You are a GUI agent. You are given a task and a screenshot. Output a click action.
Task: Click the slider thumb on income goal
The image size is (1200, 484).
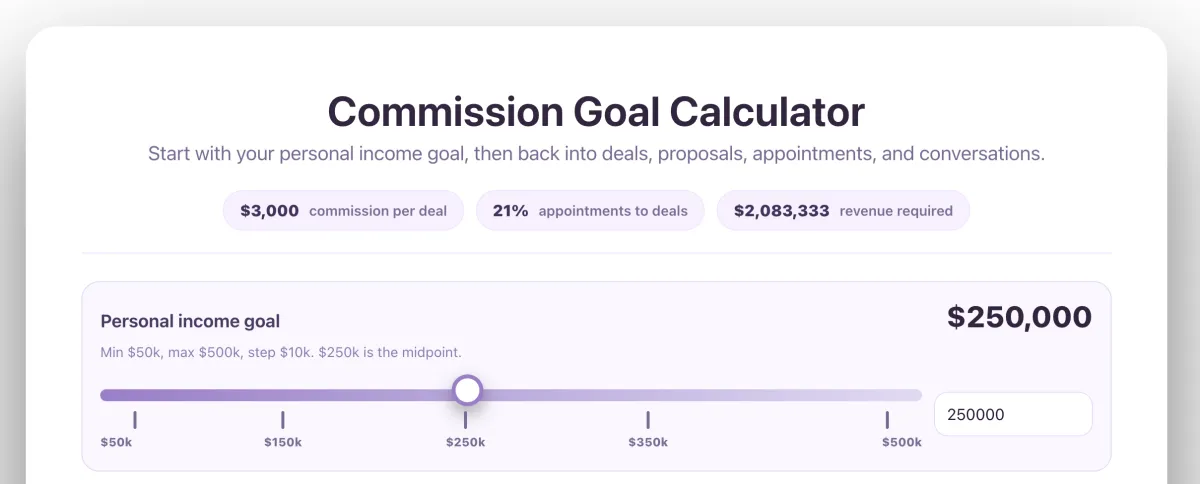[x=467, y=390]
